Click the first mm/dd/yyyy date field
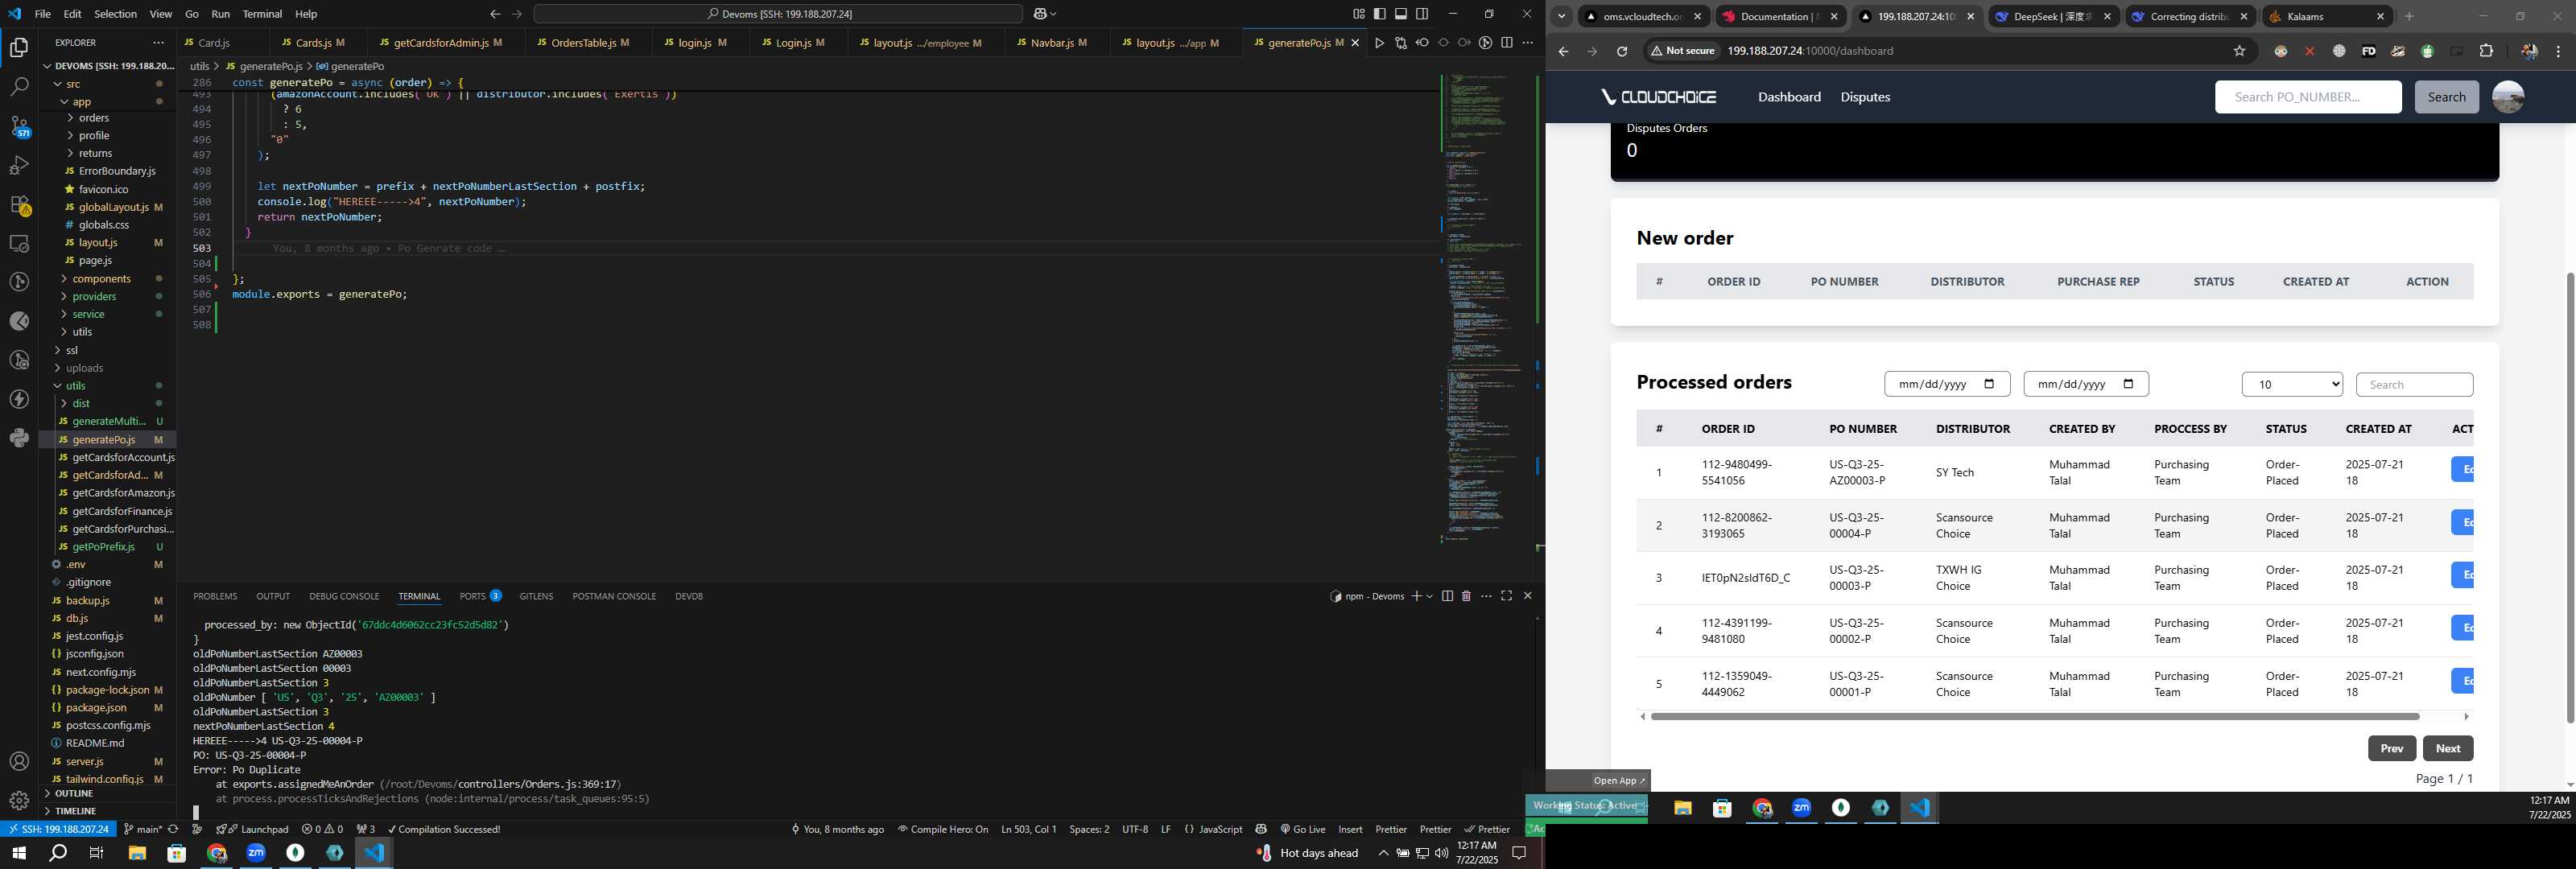 1946,384
